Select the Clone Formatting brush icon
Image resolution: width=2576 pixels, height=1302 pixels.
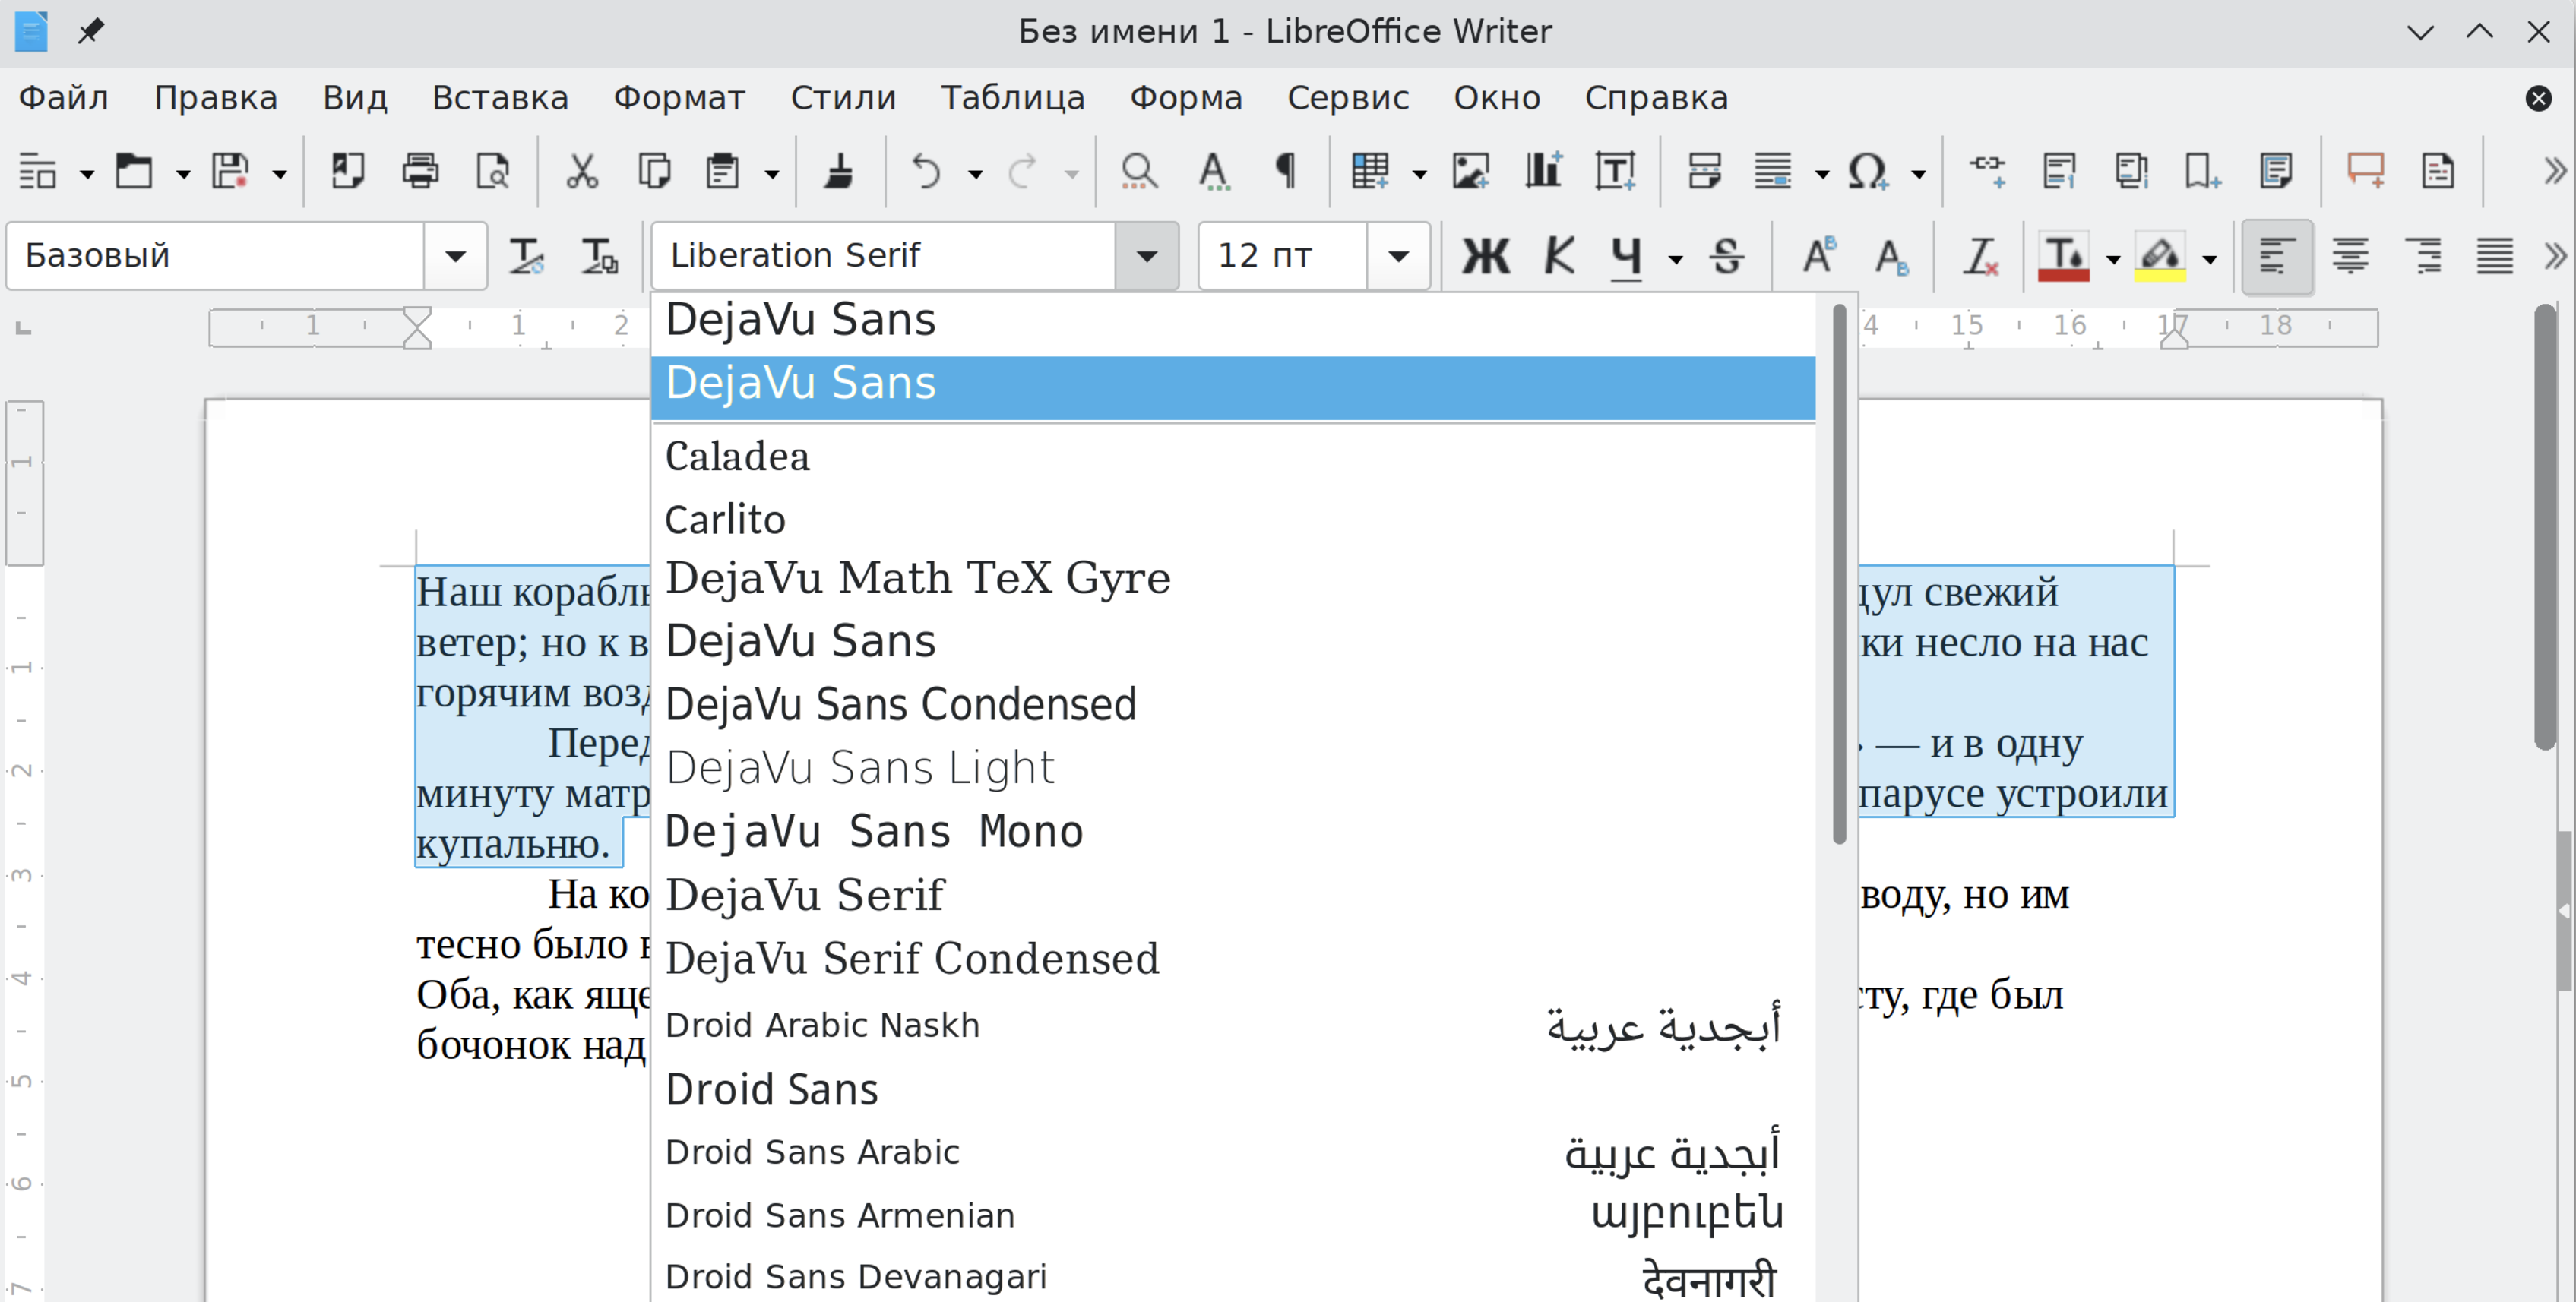pyautogui.click(x=838, y=172)
